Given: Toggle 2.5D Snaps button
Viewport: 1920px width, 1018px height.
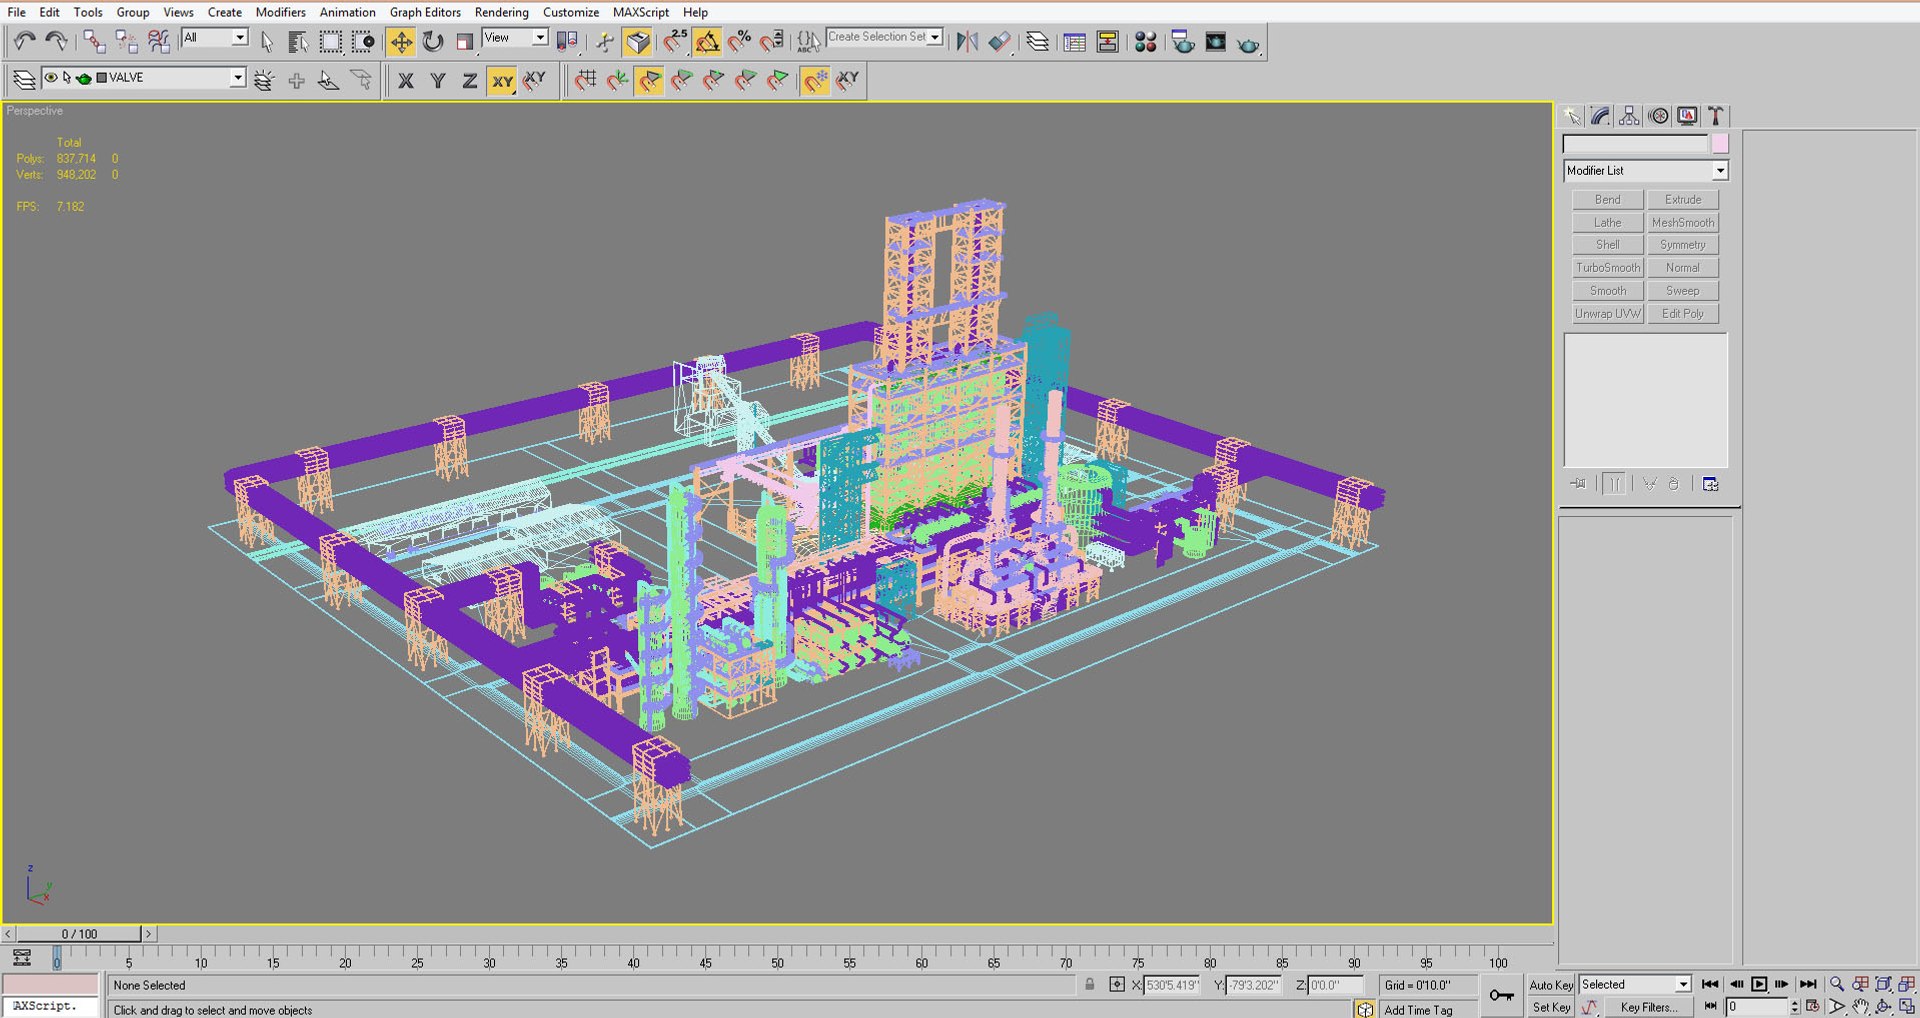Looking at the screenshot, I should [676, 41].
